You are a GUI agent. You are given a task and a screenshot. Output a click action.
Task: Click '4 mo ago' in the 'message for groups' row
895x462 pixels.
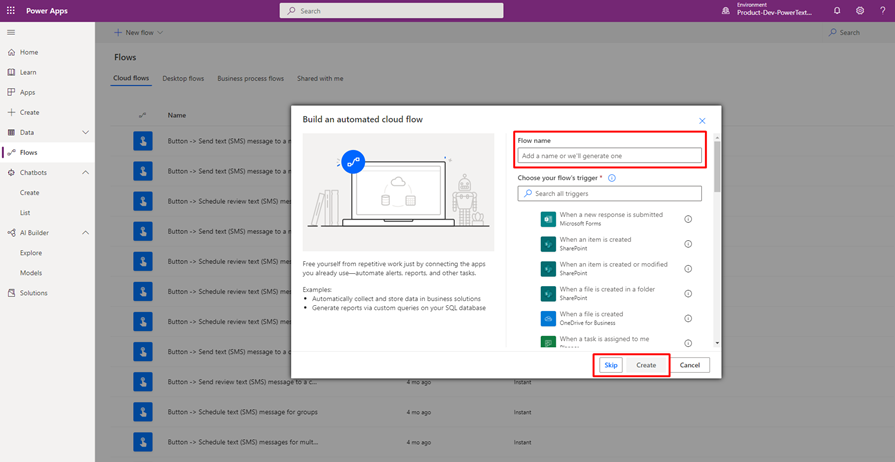418,412
